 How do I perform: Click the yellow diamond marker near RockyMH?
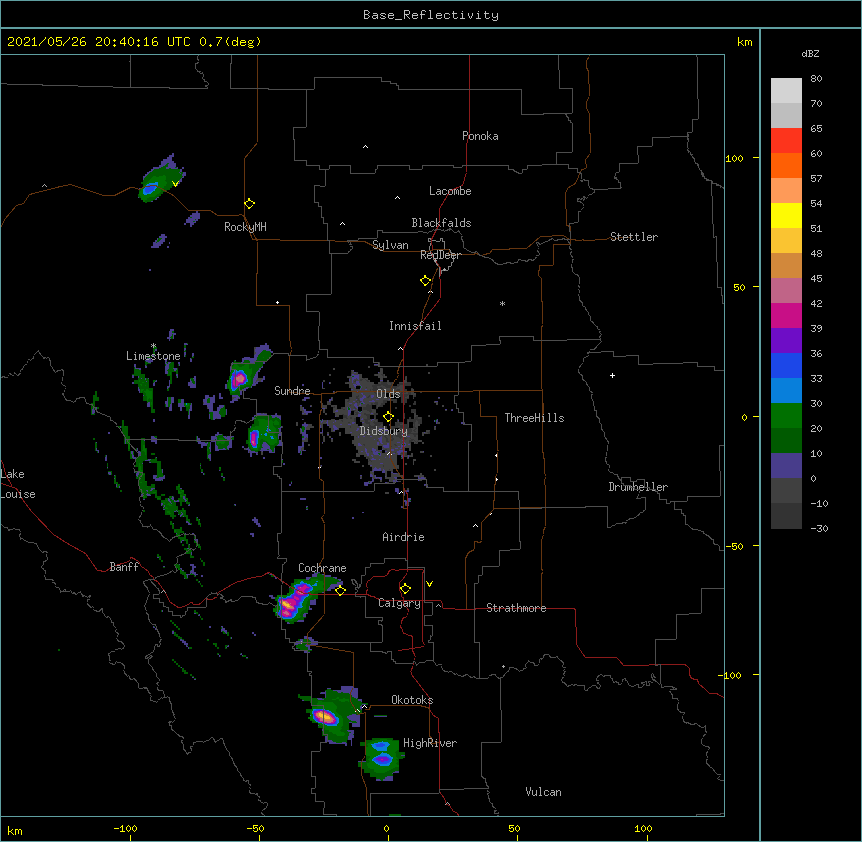coord(250,204)
